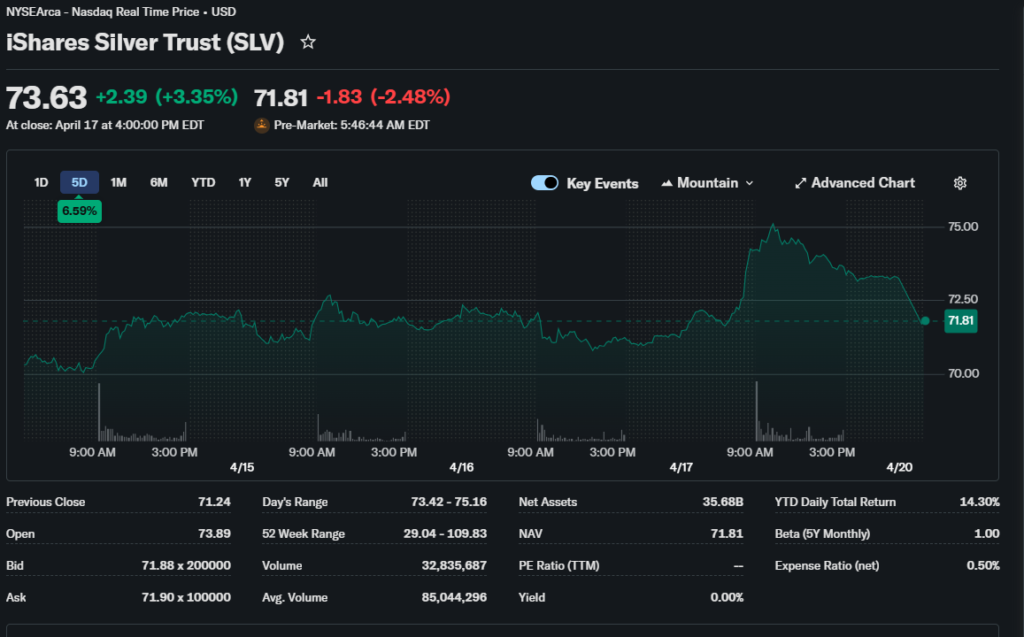Select the 5D time range tab
Screen dimensions: 1024x637
pyautogui.click(x=79, y=182)
